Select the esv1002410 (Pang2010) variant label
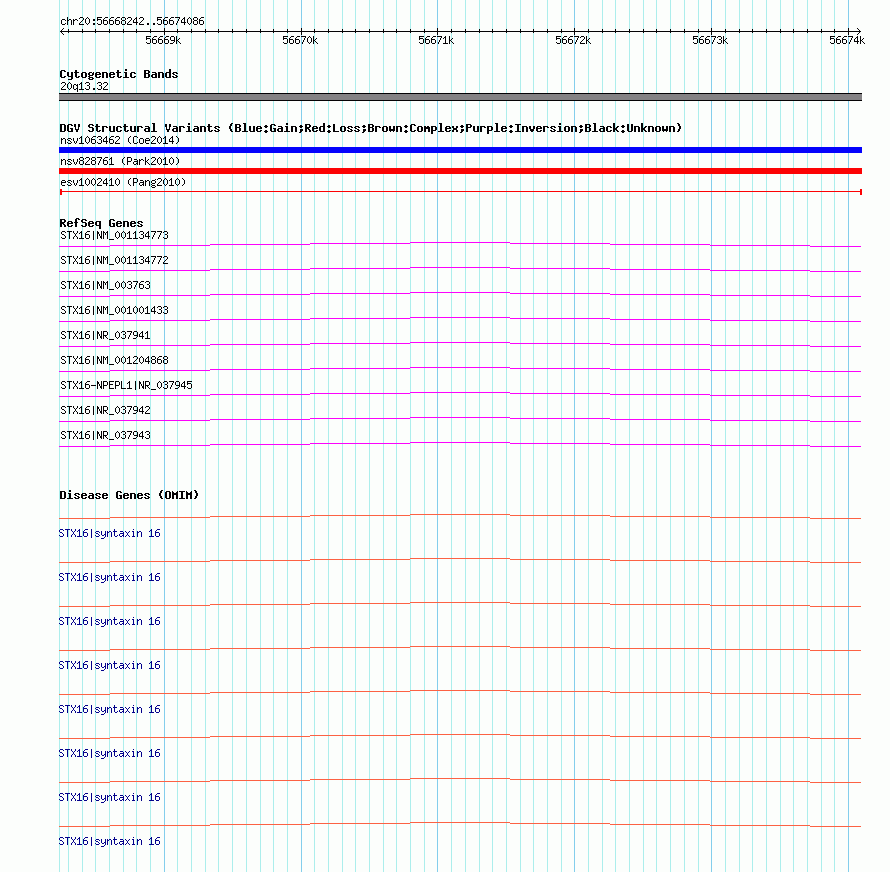Screen dimensions: 890x872 123,182
